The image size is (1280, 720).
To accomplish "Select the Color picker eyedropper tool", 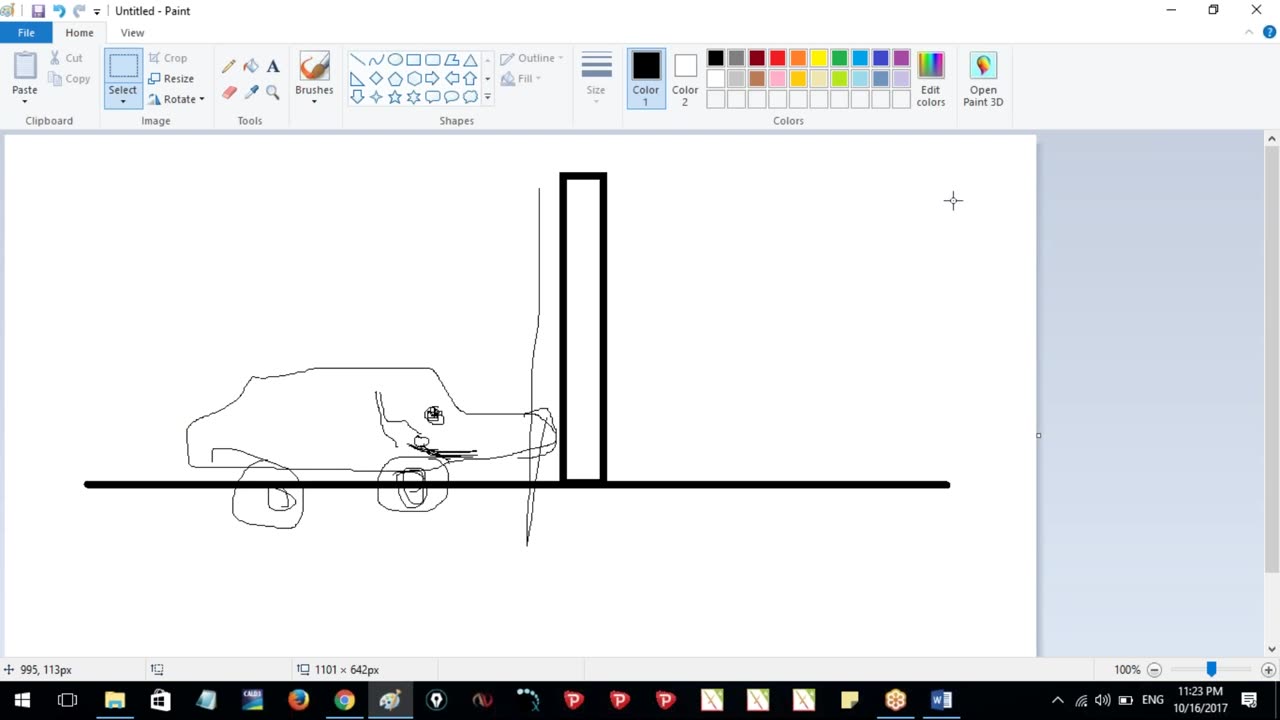I will 251,92.
